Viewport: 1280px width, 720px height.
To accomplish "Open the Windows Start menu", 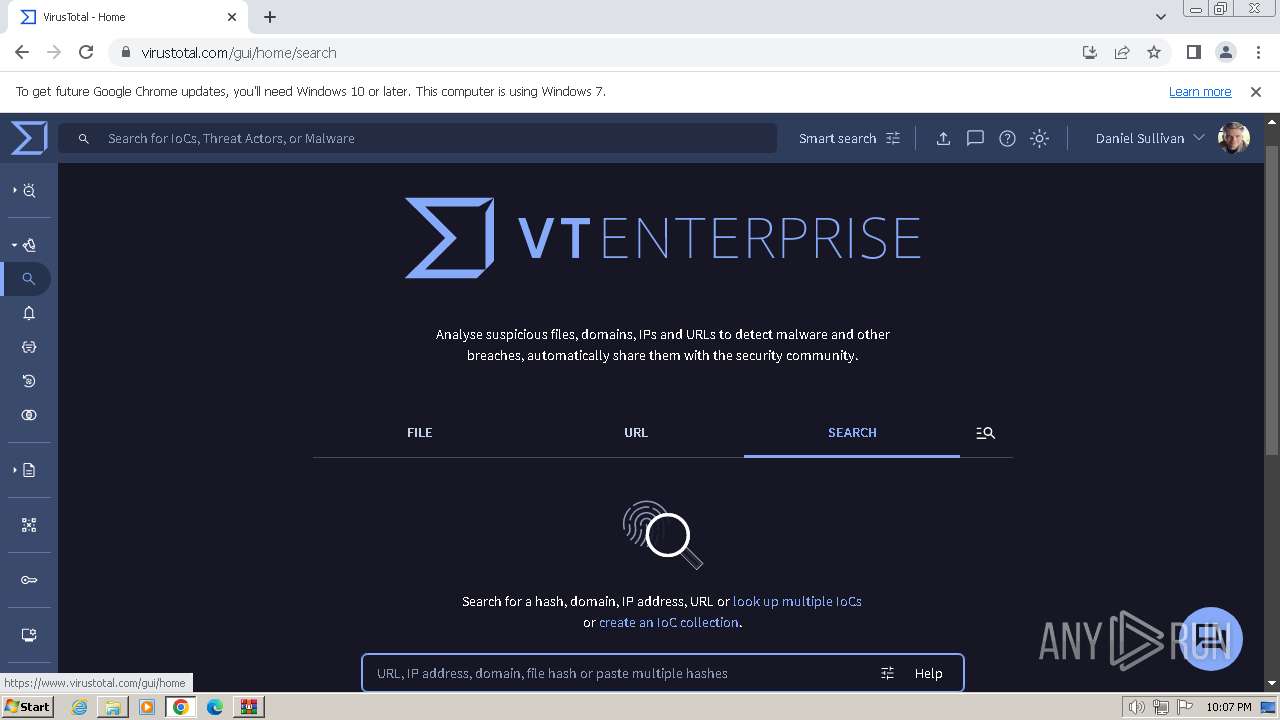I will pos(27,706).
